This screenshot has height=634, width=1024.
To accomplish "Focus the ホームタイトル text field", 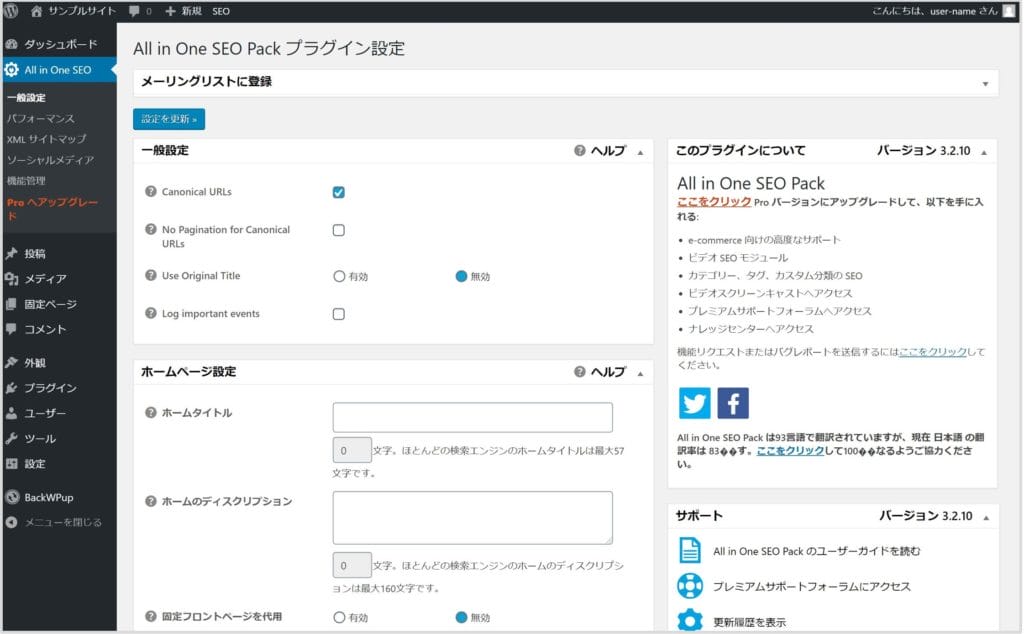I will coord(472,417).
